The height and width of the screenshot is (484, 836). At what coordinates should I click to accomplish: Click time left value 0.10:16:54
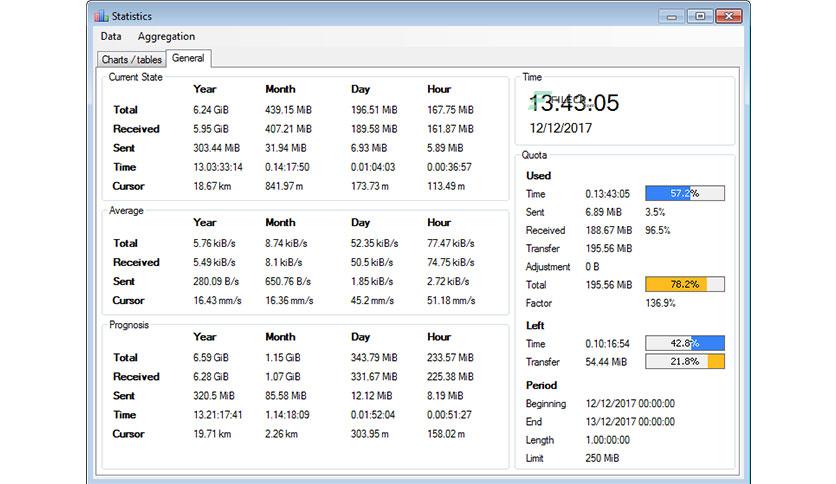[607, 344]
